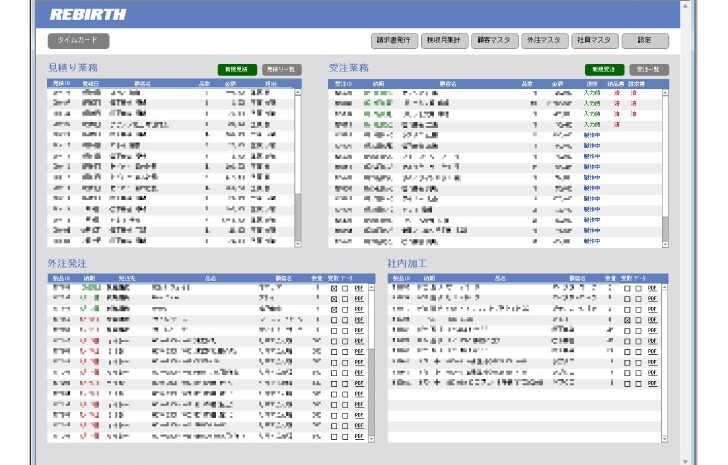The width and height of the screenshot is (728, 465).
Task: Click the first 製作中 status in 受注業務
Action: pyautogui.click(x=592, y=135)
